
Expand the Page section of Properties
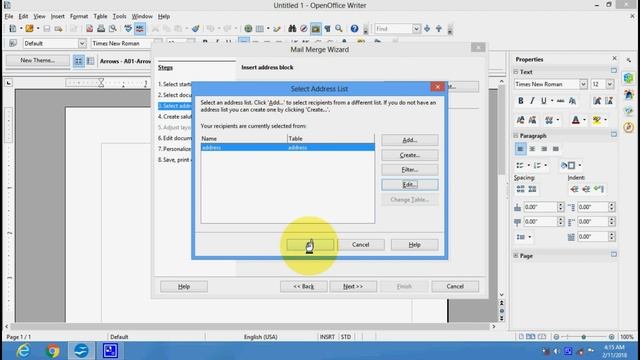click(516, 256)
